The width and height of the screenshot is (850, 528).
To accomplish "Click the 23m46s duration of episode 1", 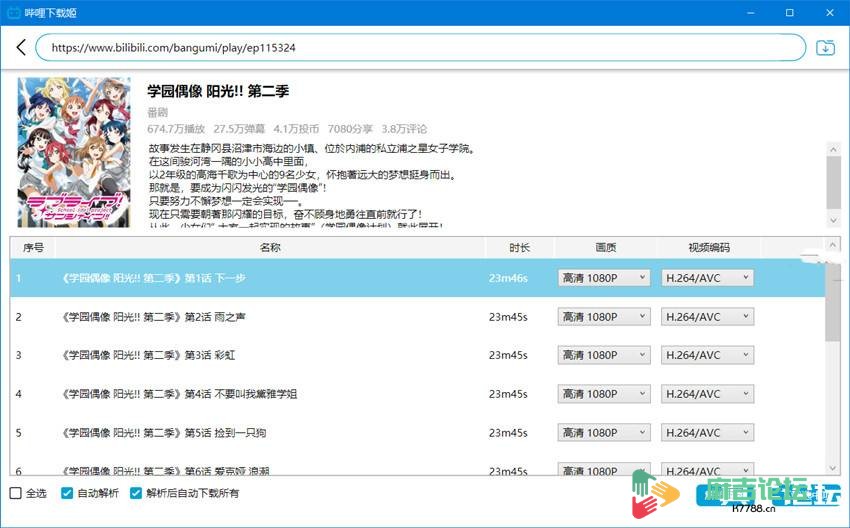I will tap(508, 278).
